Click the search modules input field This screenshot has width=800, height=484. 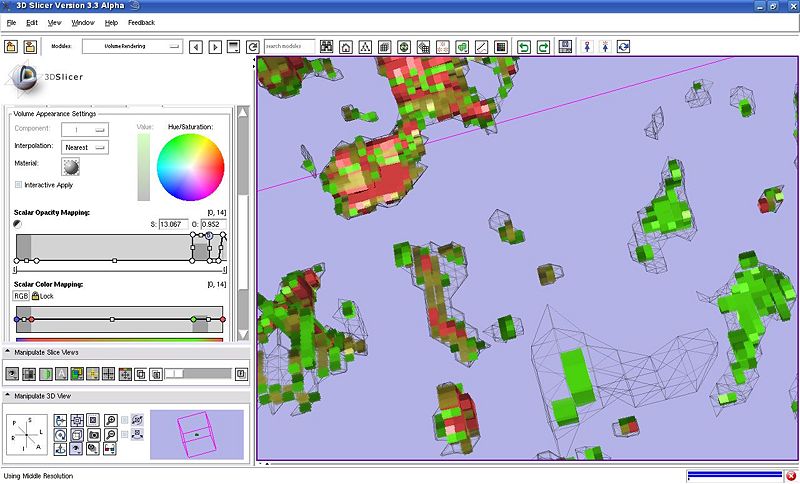[x=289, y=47]
